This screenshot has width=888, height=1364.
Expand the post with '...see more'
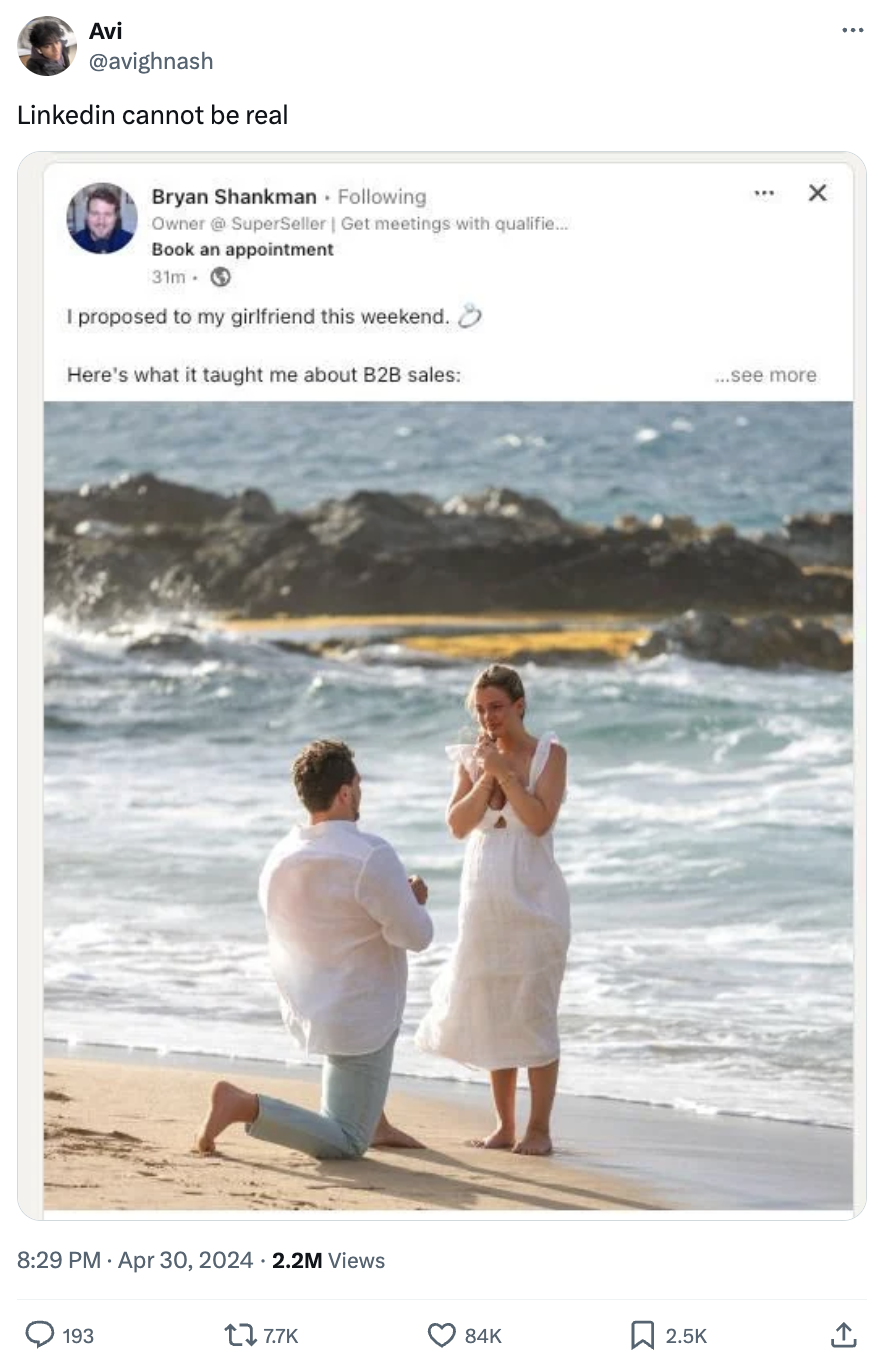coord(765,375)
